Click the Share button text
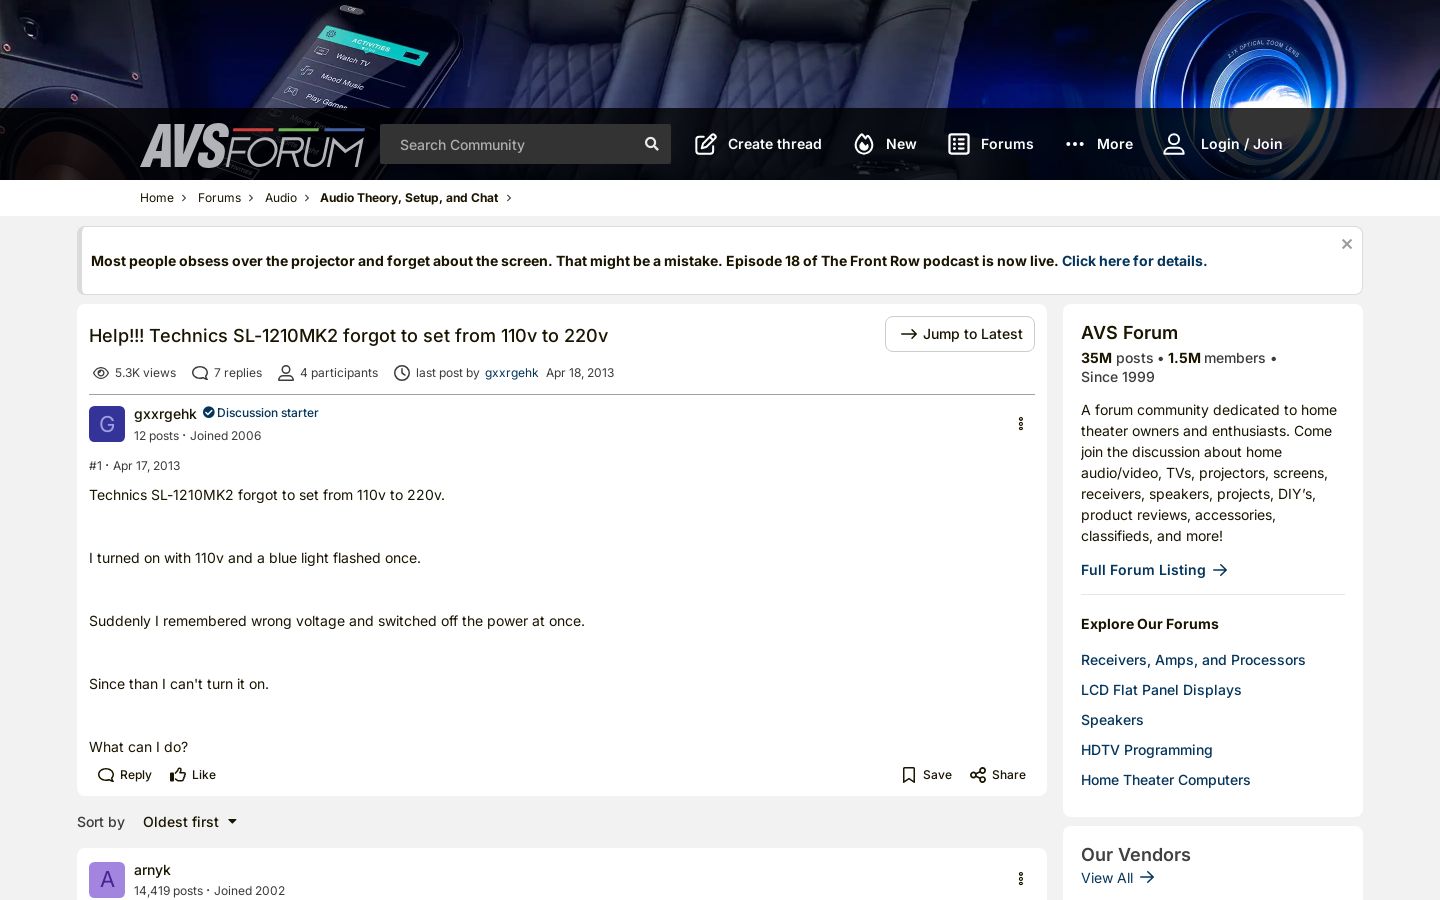Screen dimensions: 1440x900 pos(1009,775)
